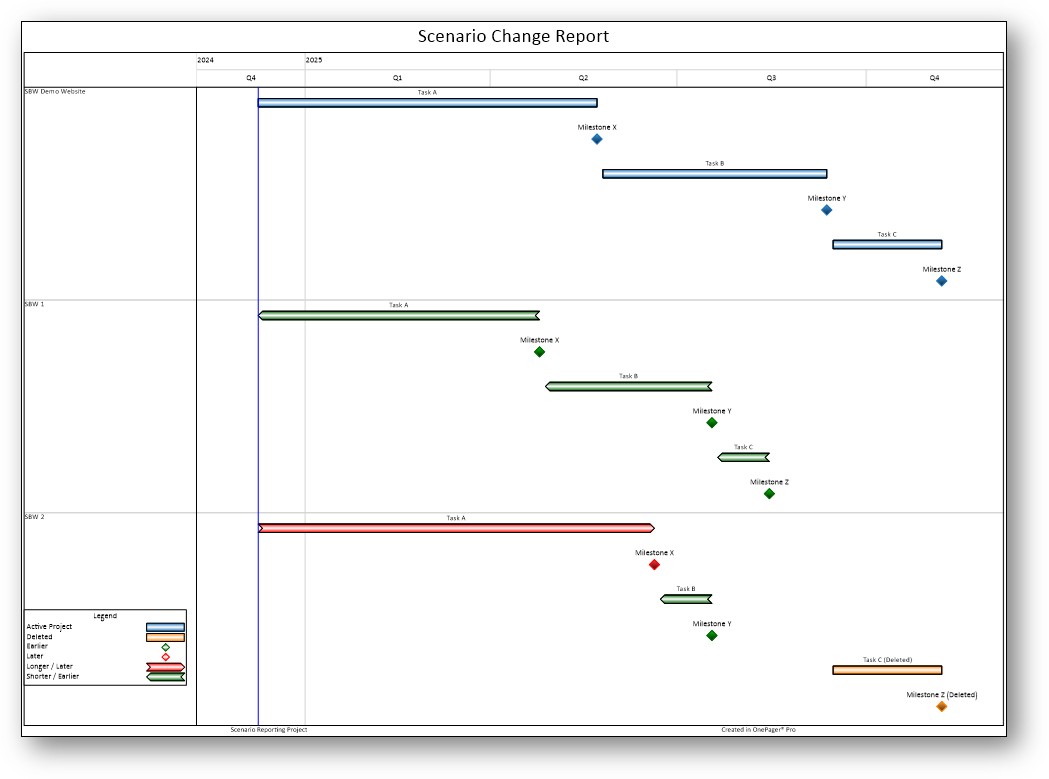Click the Created in OnePager Pro footer

tap(759, 730)
